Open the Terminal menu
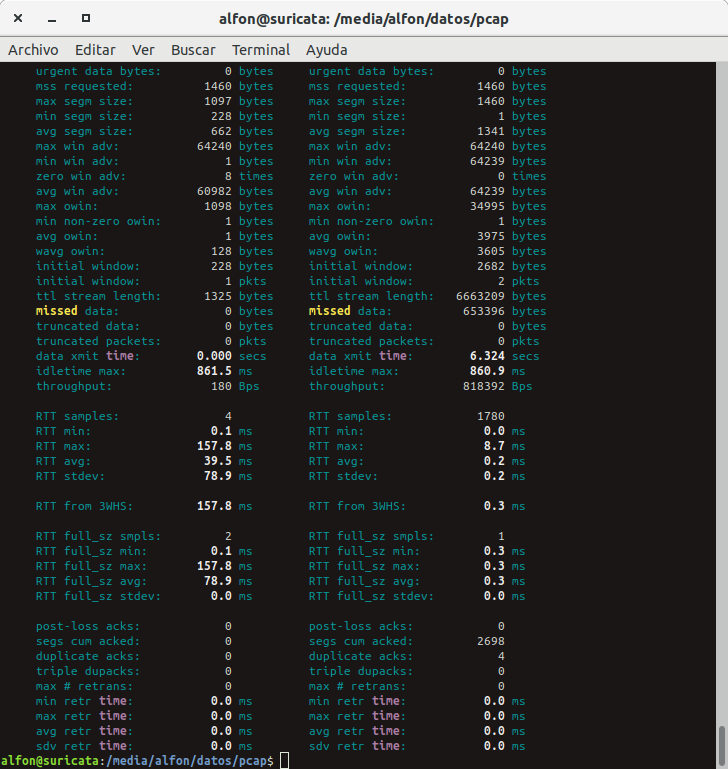Image resolution: width=728 pixels, height=769 pixels. click(261, 50)
